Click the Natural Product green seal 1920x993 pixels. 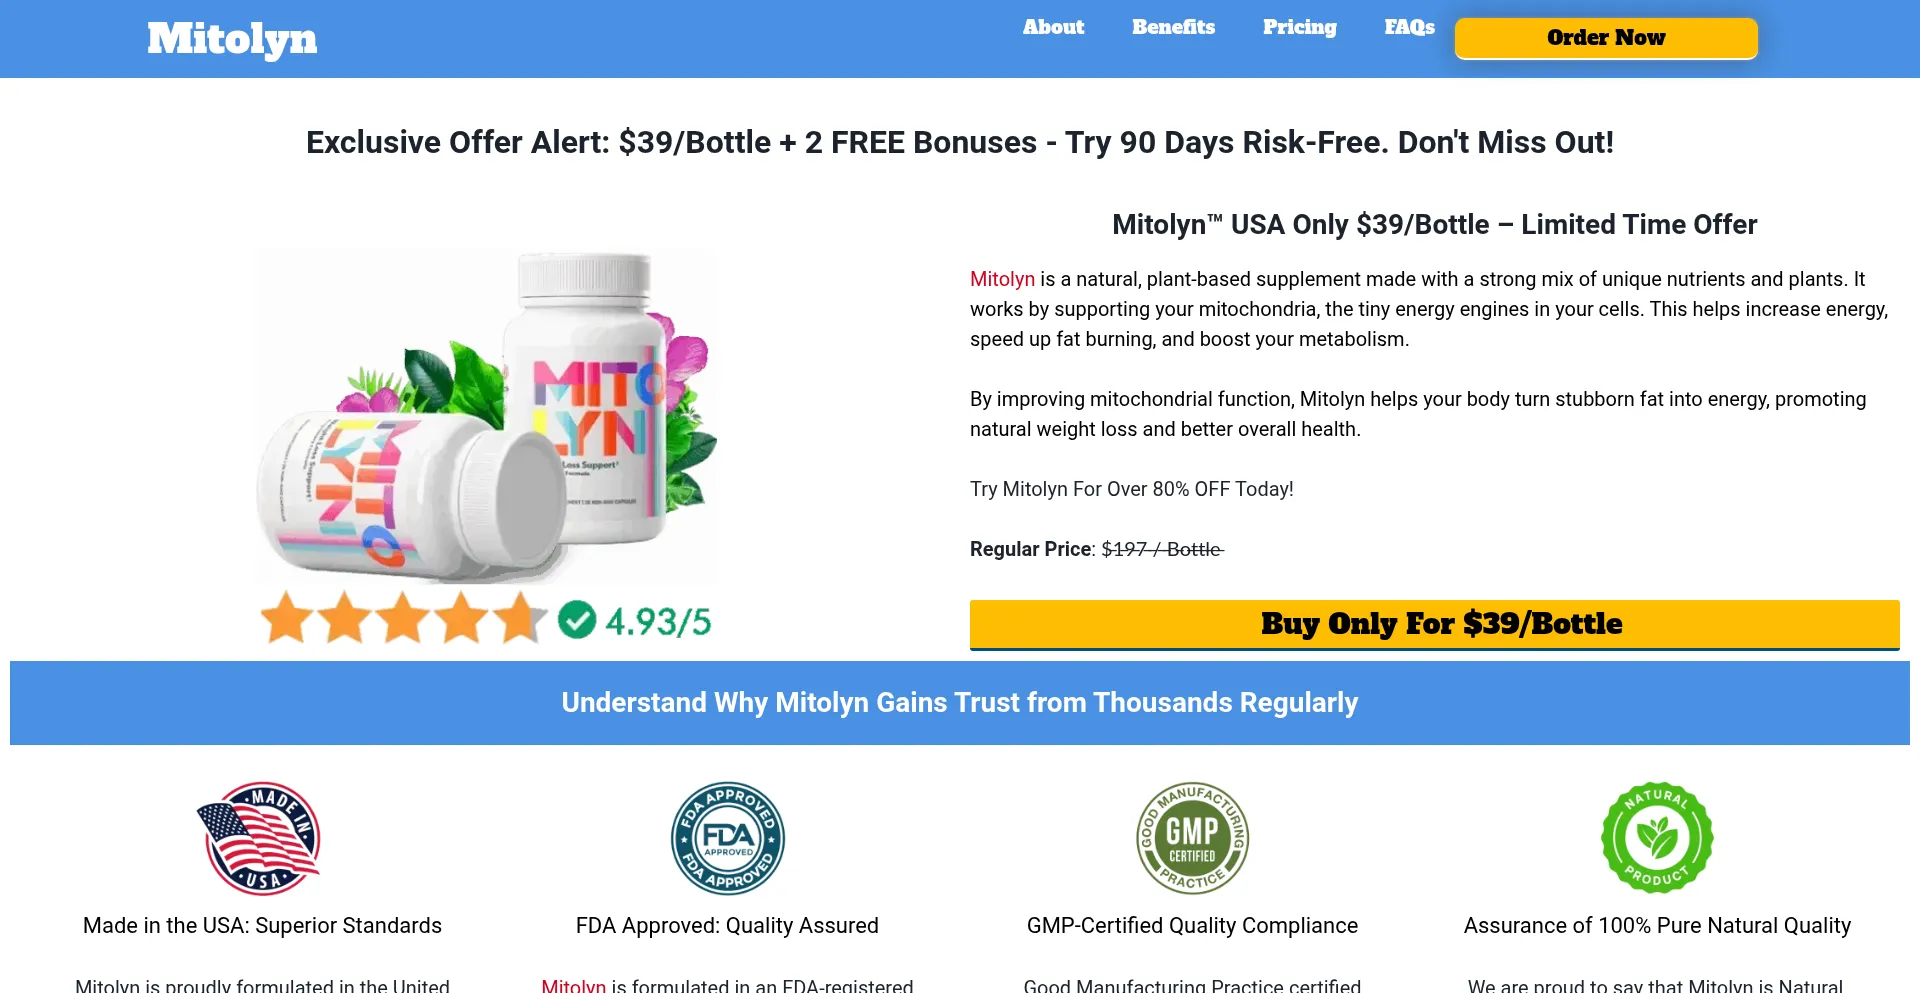pos(1657,838)
